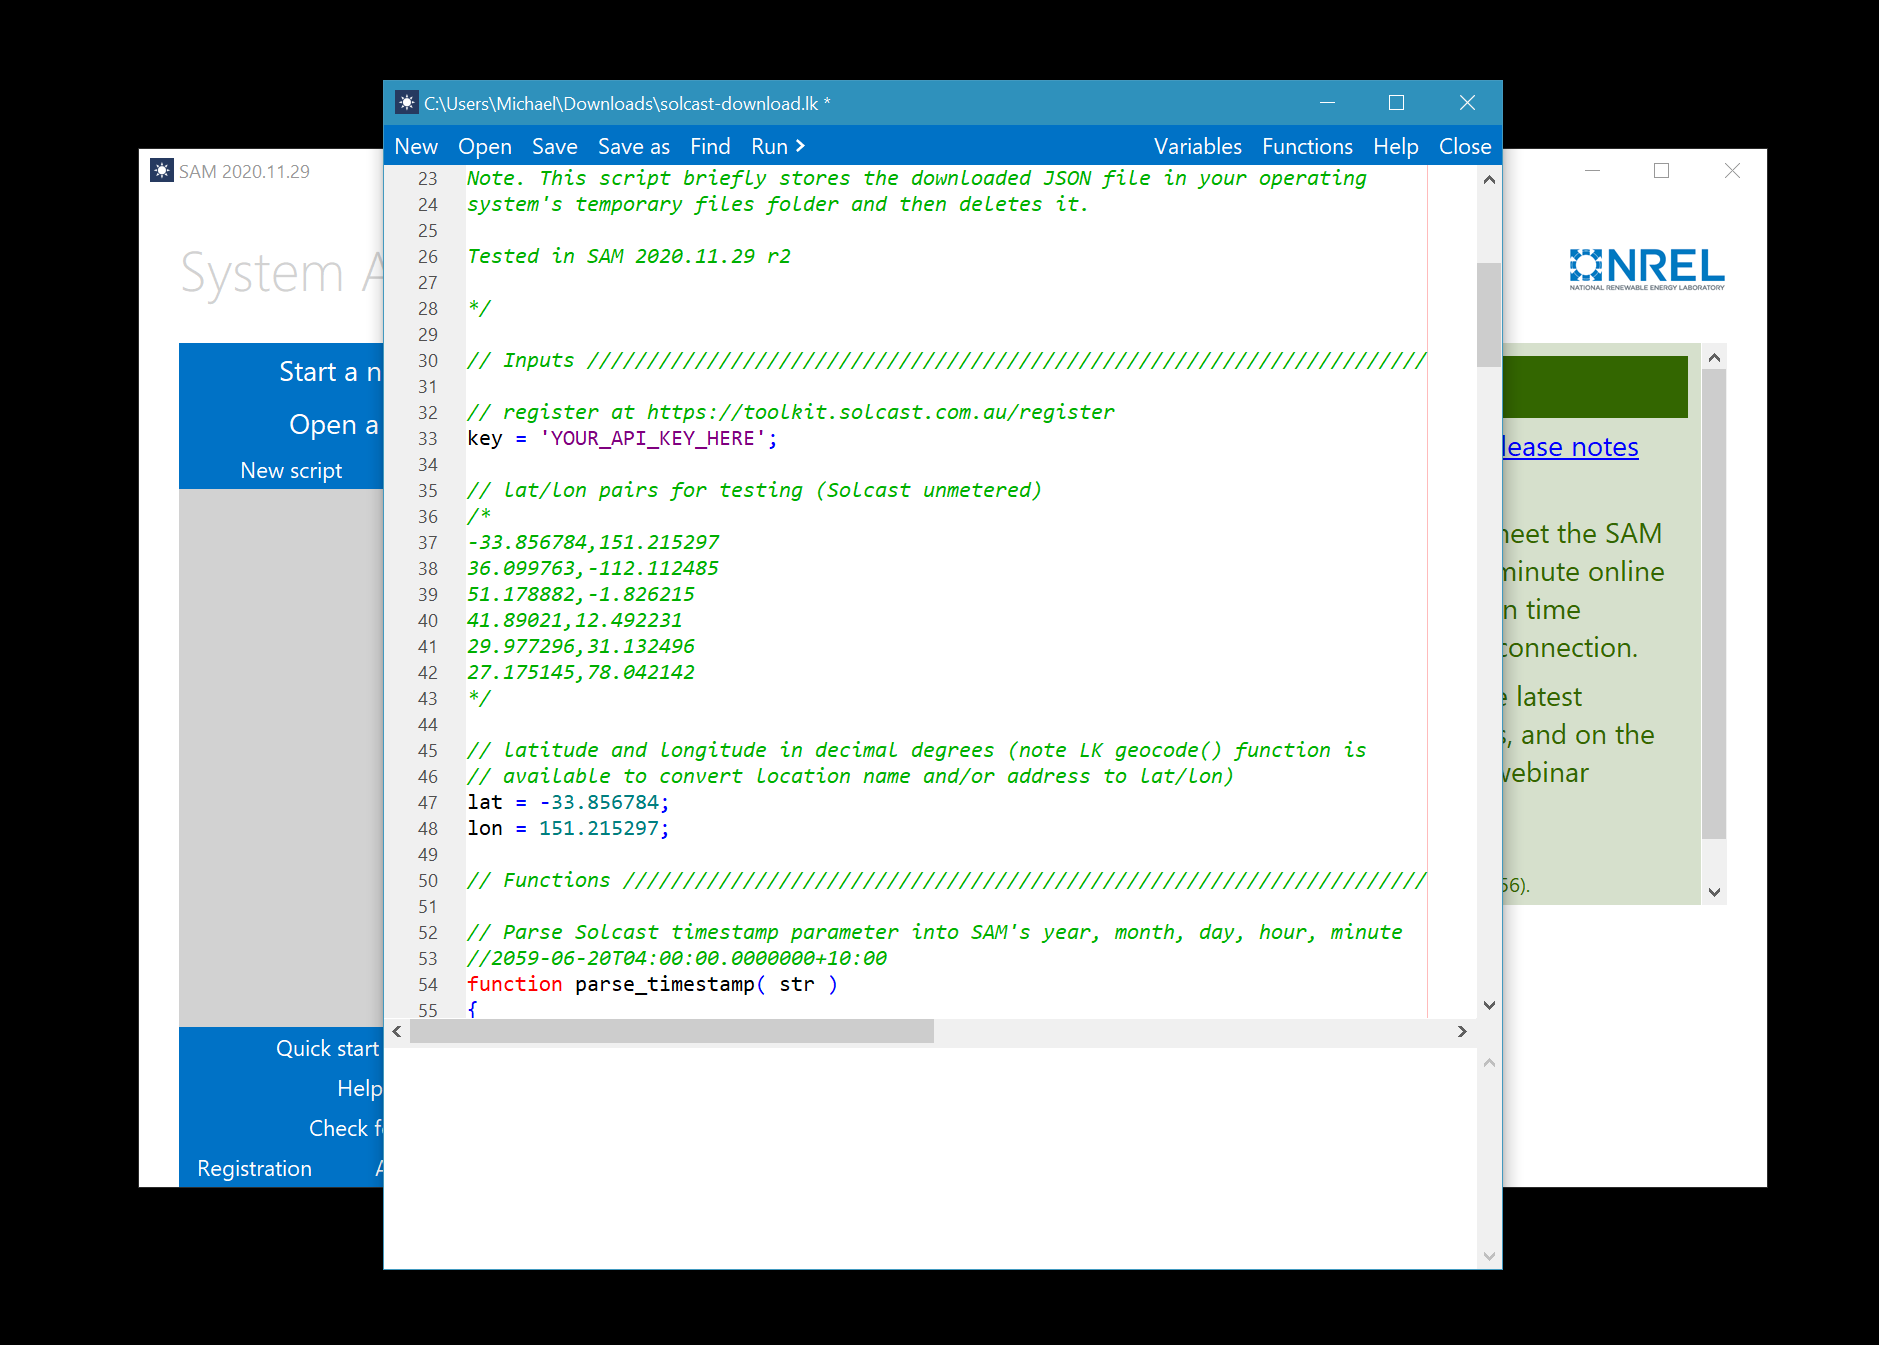1879x1345 pixels.
Task: Click New script in SAM window
Action: [x=291, y=471]
